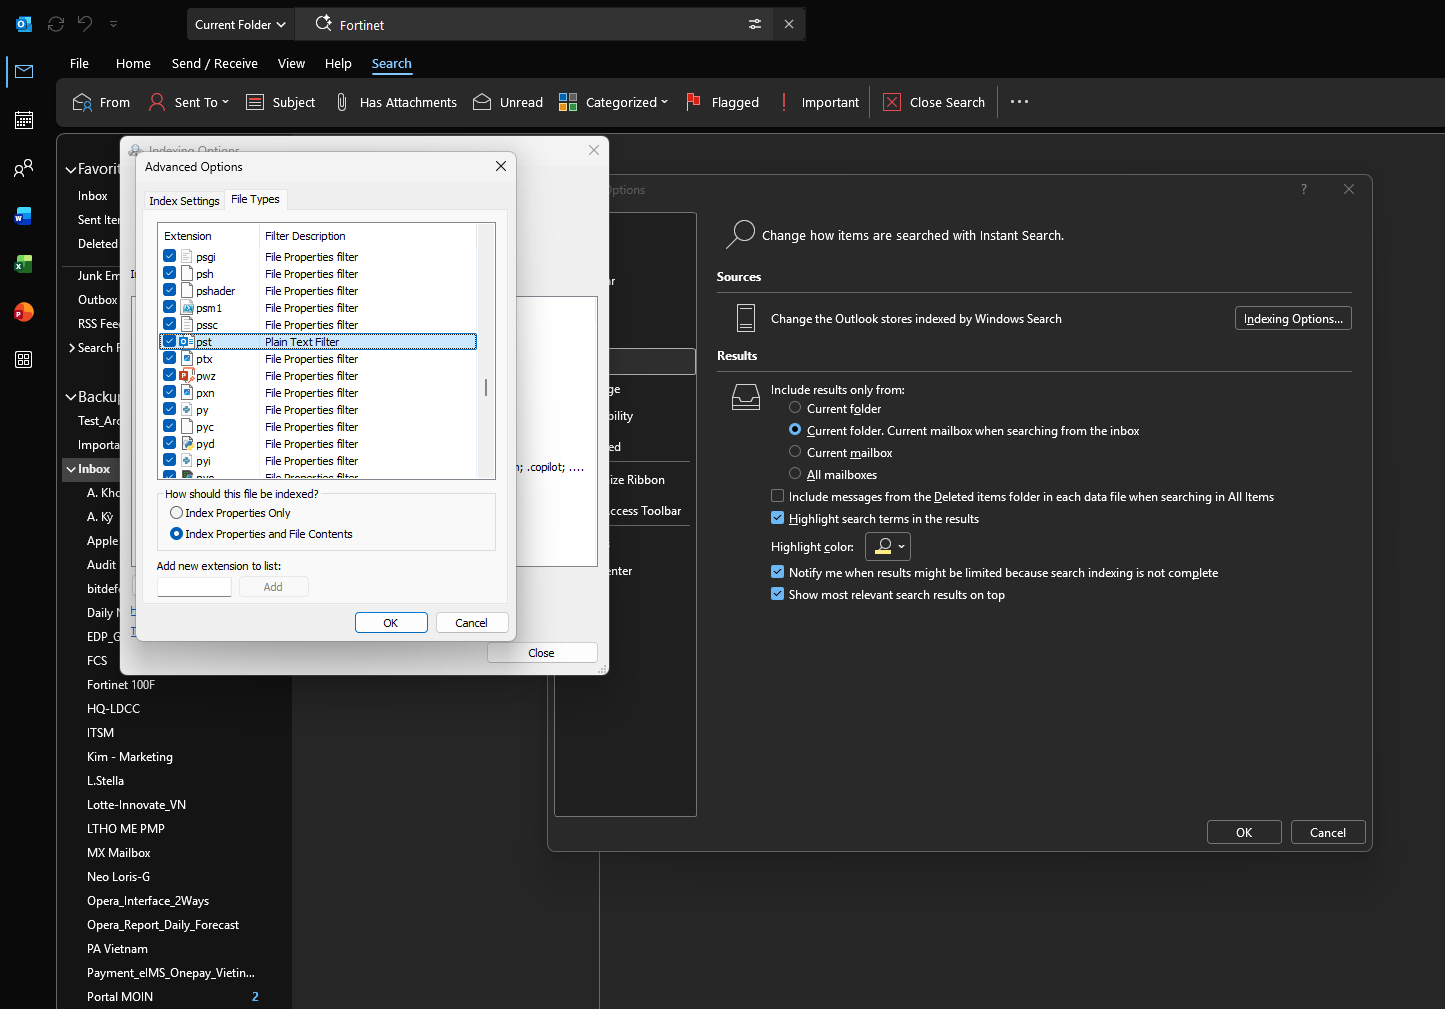This screenshot has width=1445, height=1009.
Task: Launch Word from the sidebar icon
Action: [x=24, y=216]
